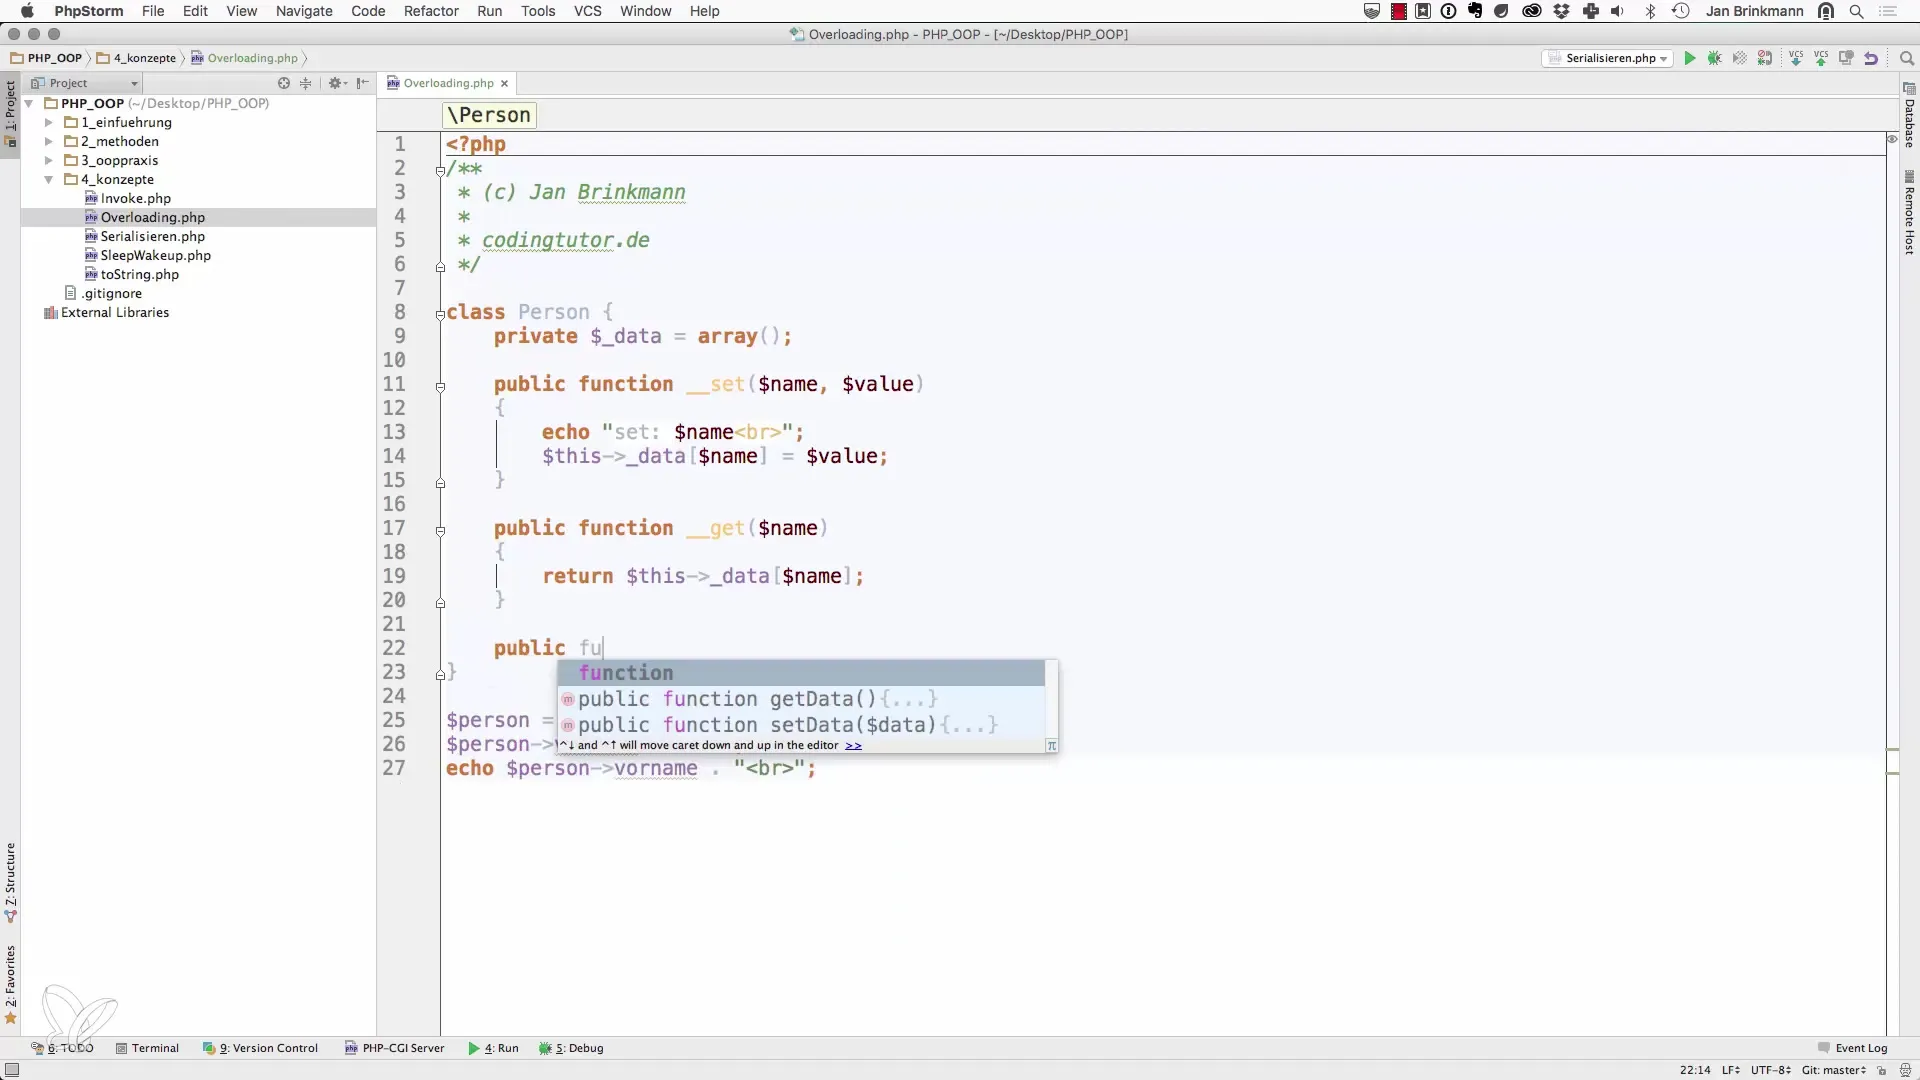The width and height of the screenshot is (1920, 1080).
Task: Open the Refactor menu
Action: [431, 11]
